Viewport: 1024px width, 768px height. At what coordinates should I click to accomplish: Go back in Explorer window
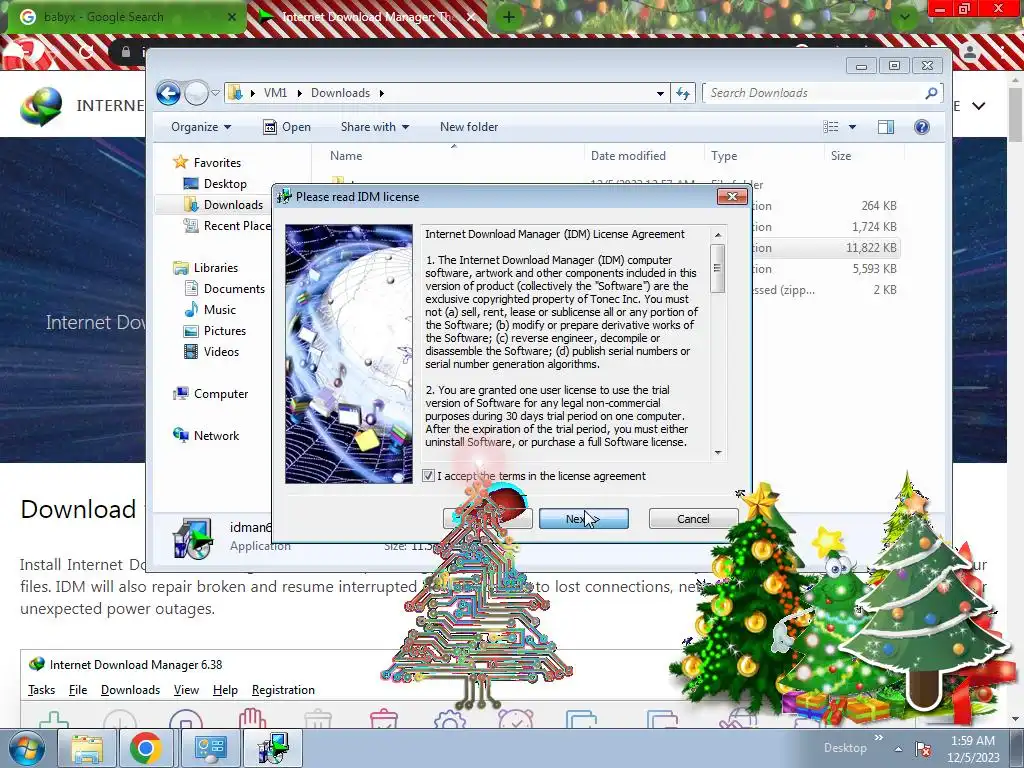pos(168,93)
